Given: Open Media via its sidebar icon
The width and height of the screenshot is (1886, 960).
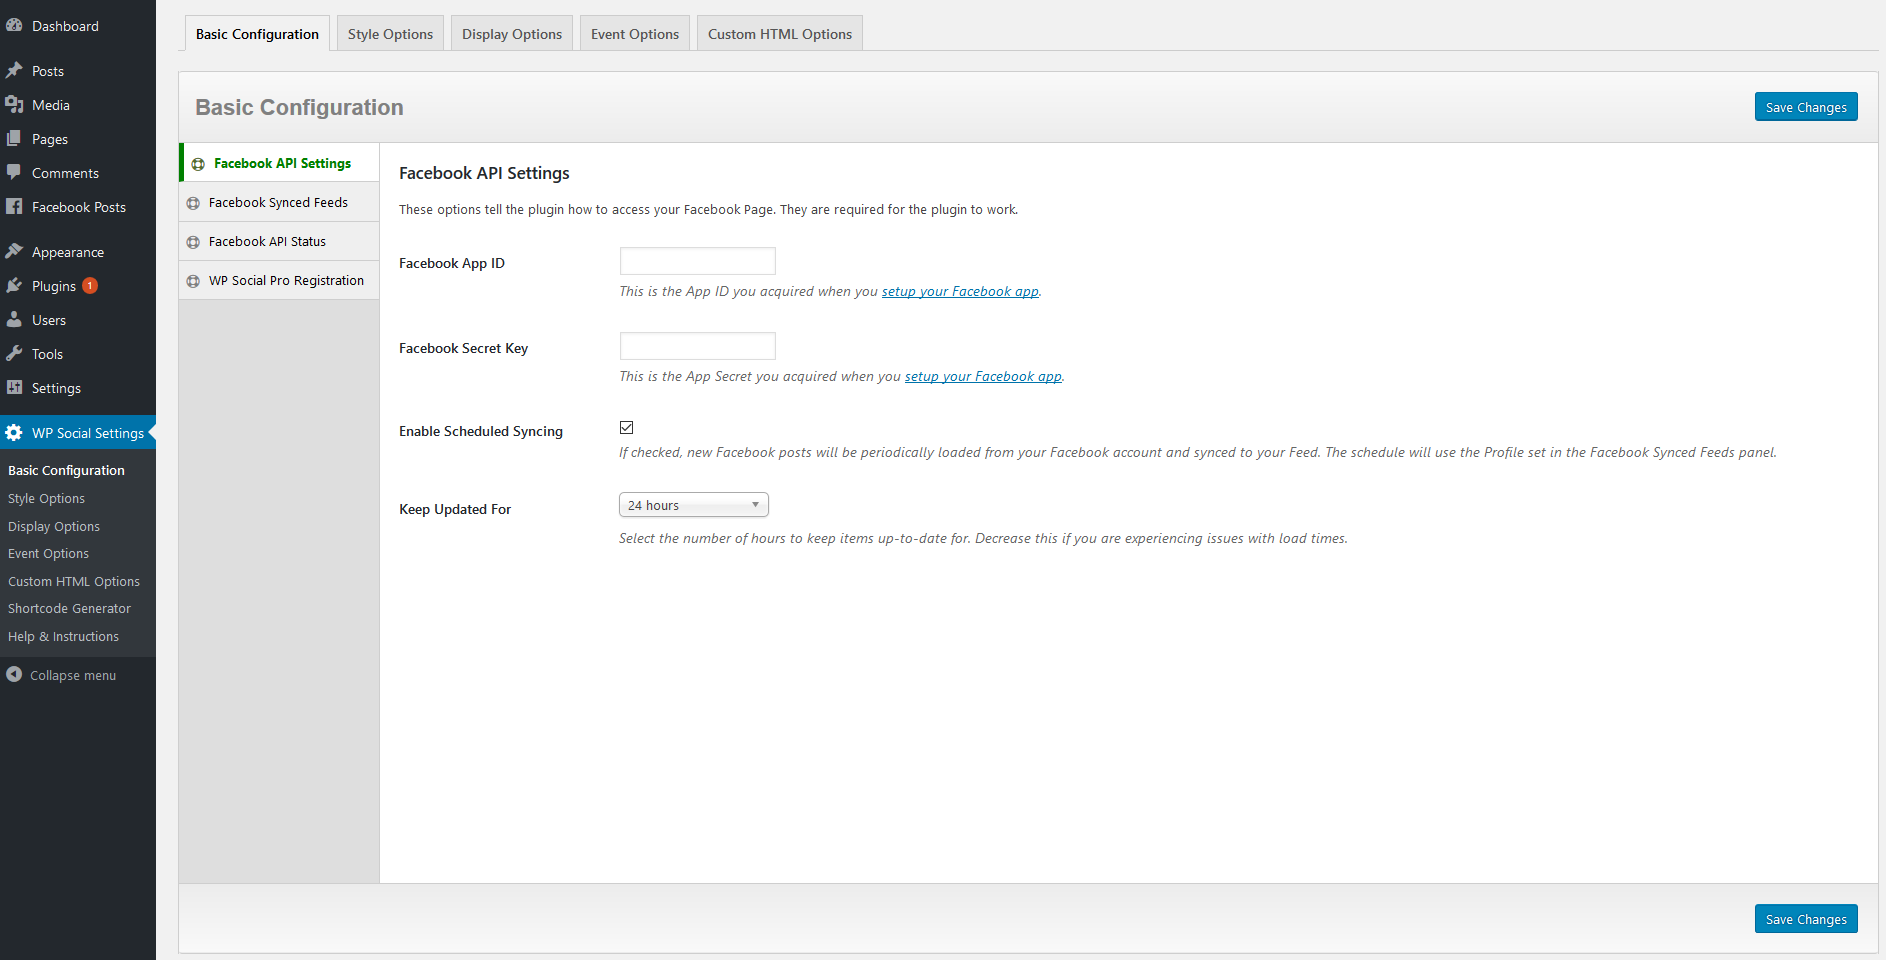Looking at the screenshot, I should point(14,104).
